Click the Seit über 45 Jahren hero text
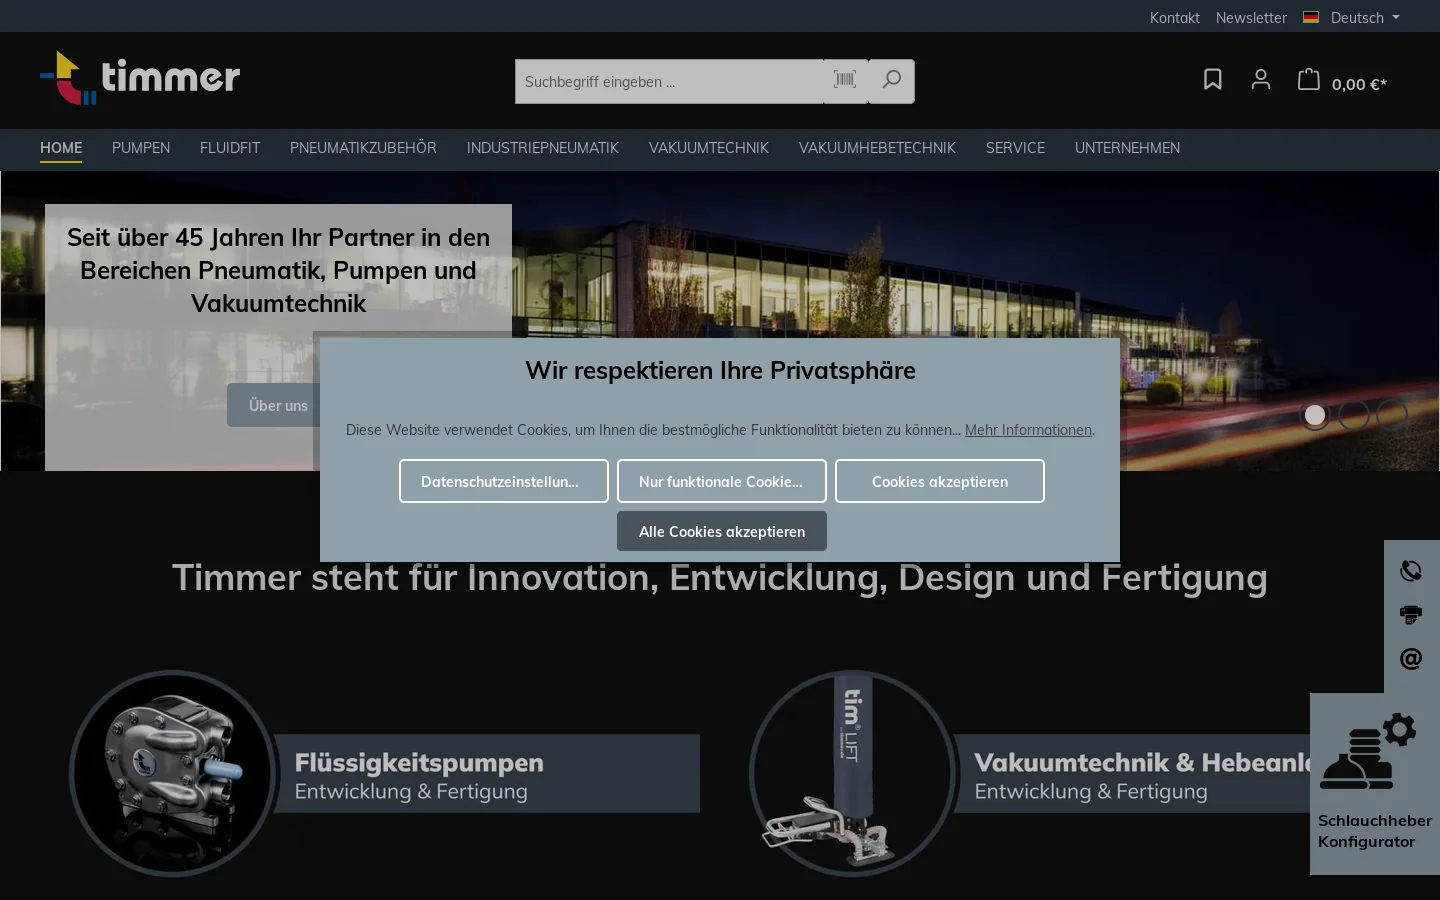This screenshot has height=900, width=1440. coord(278,270)
